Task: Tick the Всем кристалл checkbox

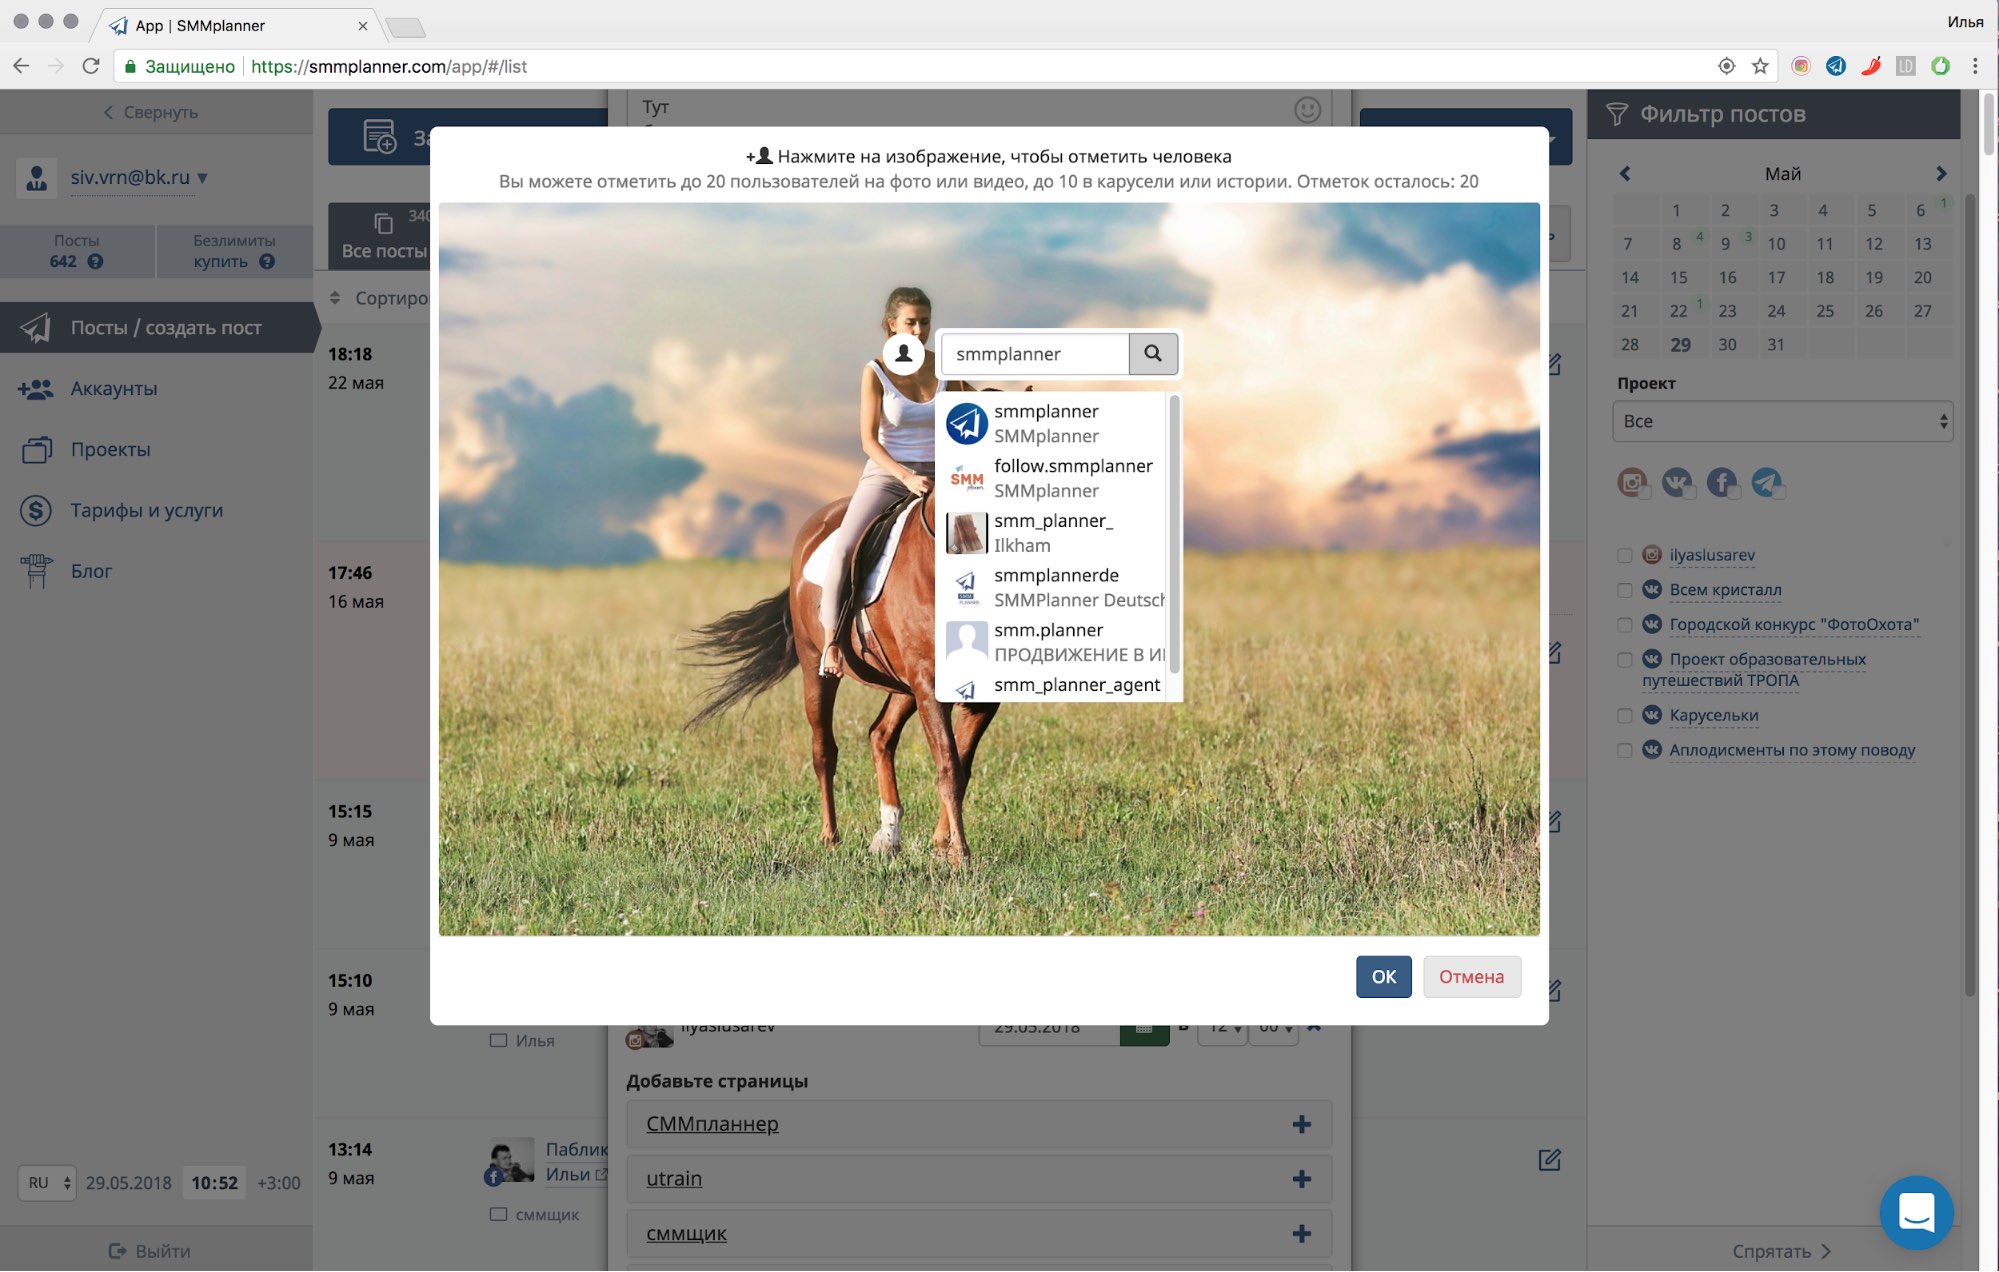Action: 1624,590
